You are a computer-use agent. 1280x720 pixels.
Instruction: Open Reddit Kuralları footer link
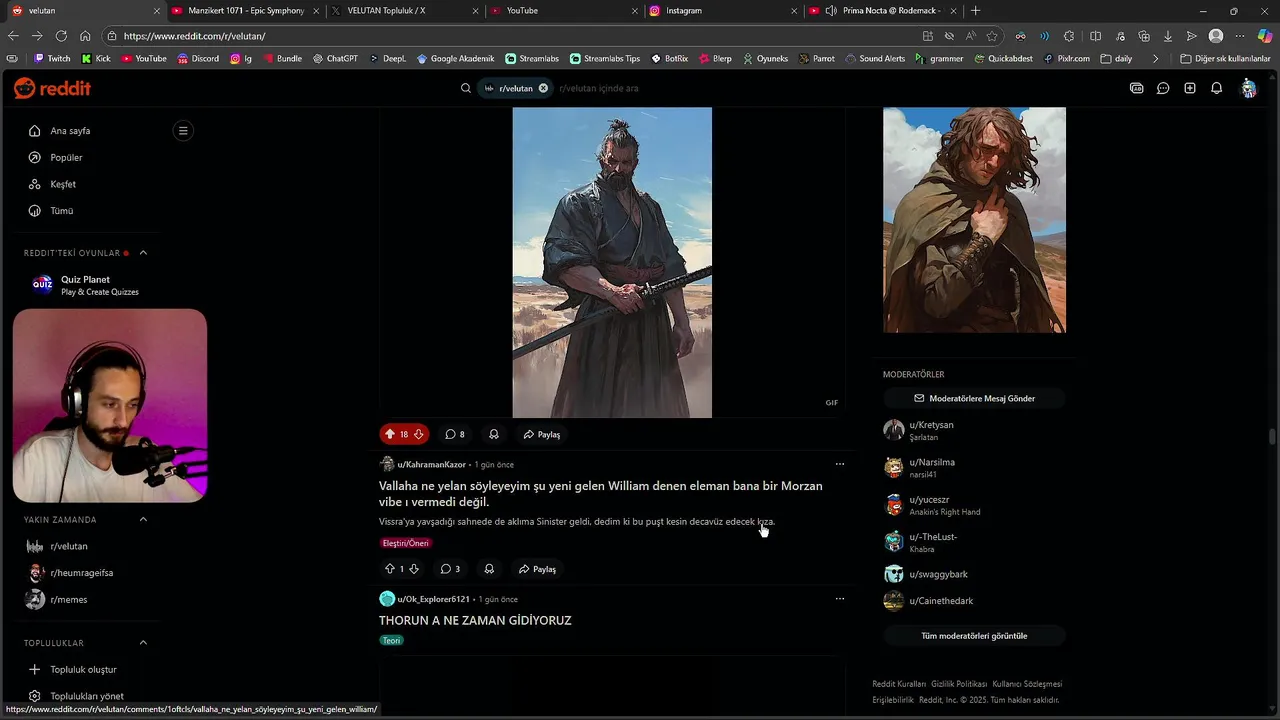point(899,684)
